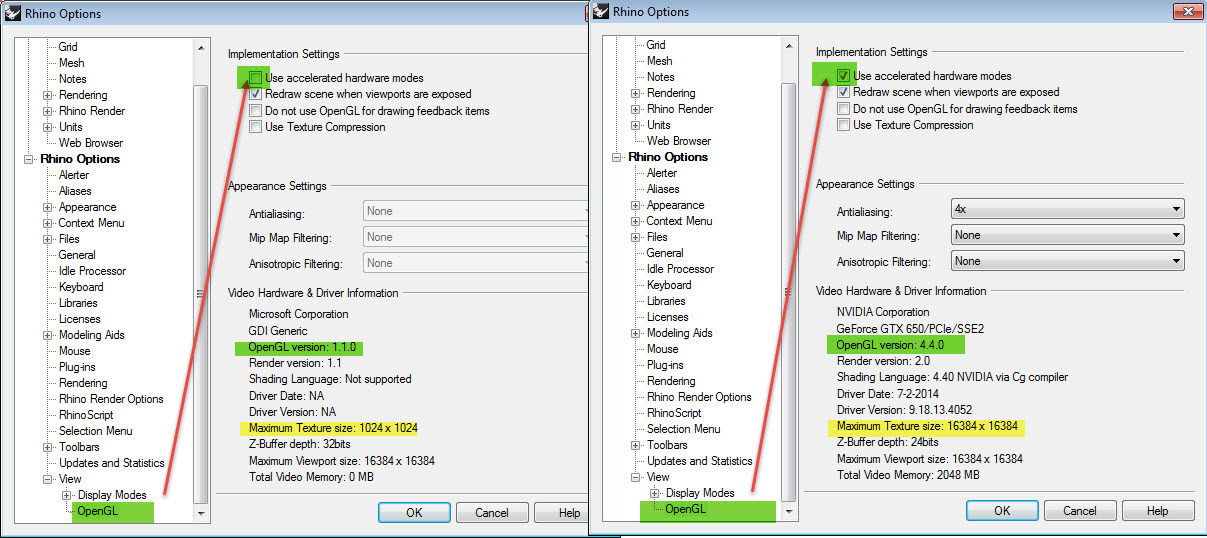Expand Appearance node in left window tree
1207x538 pixels.
click(x=48, y=207)
